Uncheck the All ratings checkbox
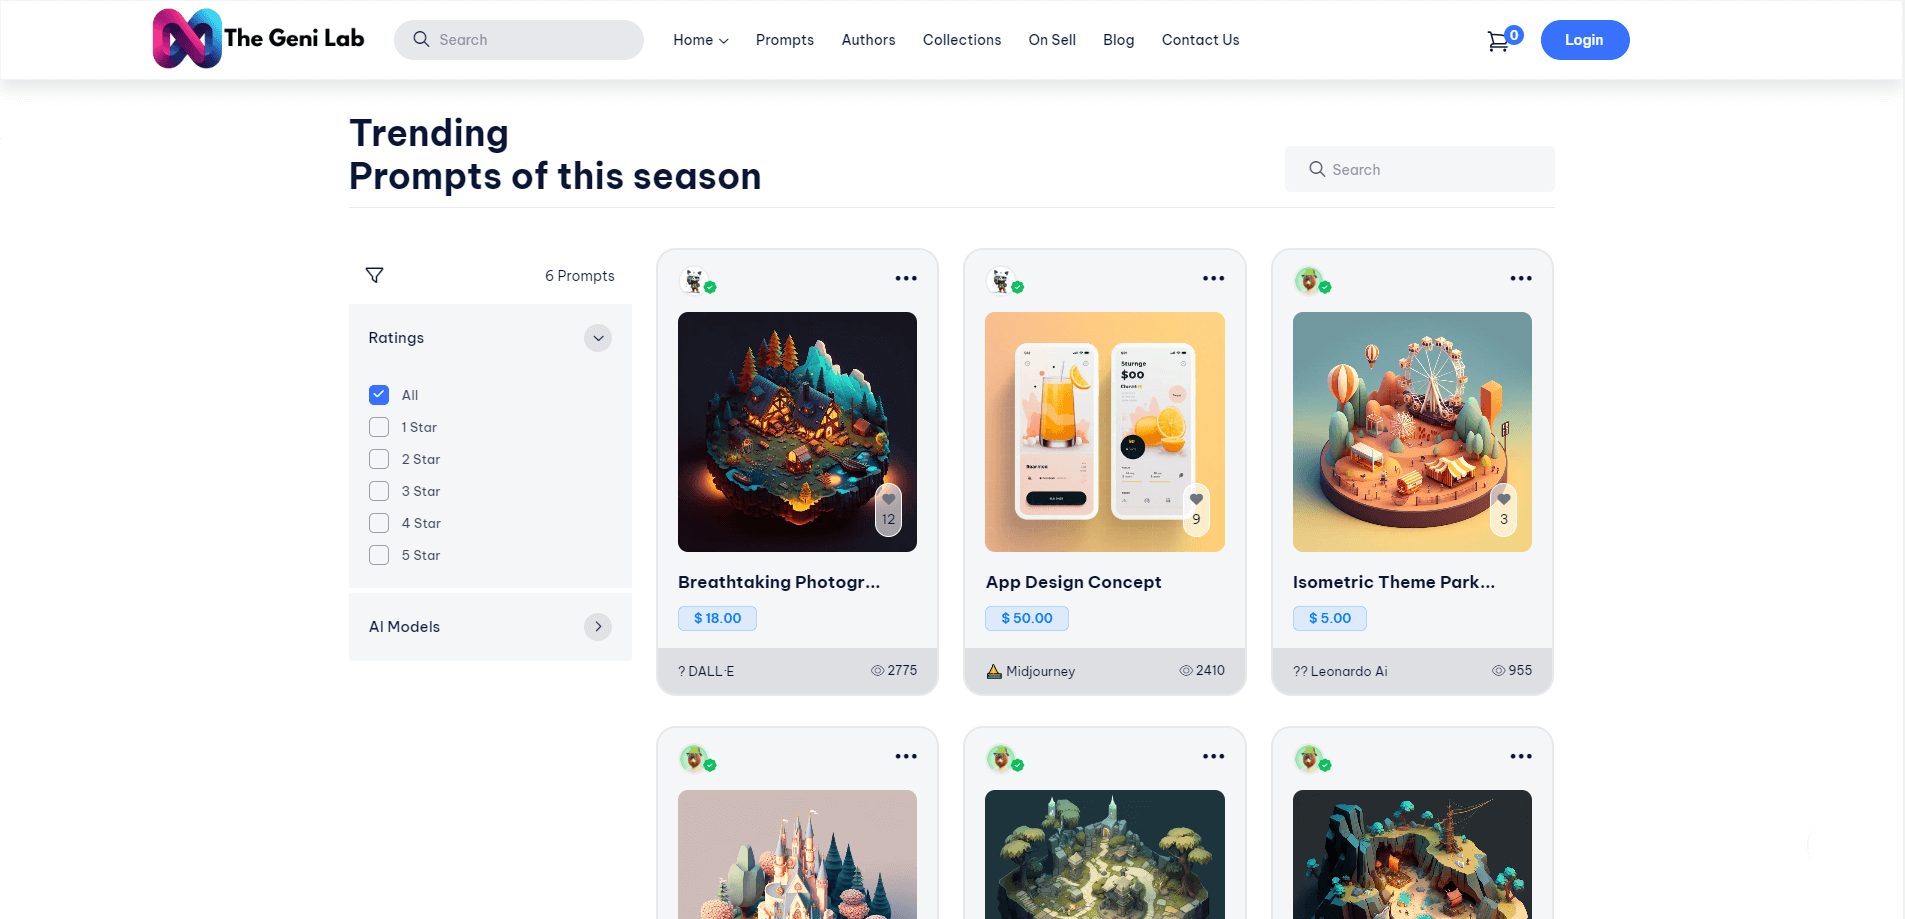Image resolution: width=1905 pixels, height=919 pixels. click(379, 395)
